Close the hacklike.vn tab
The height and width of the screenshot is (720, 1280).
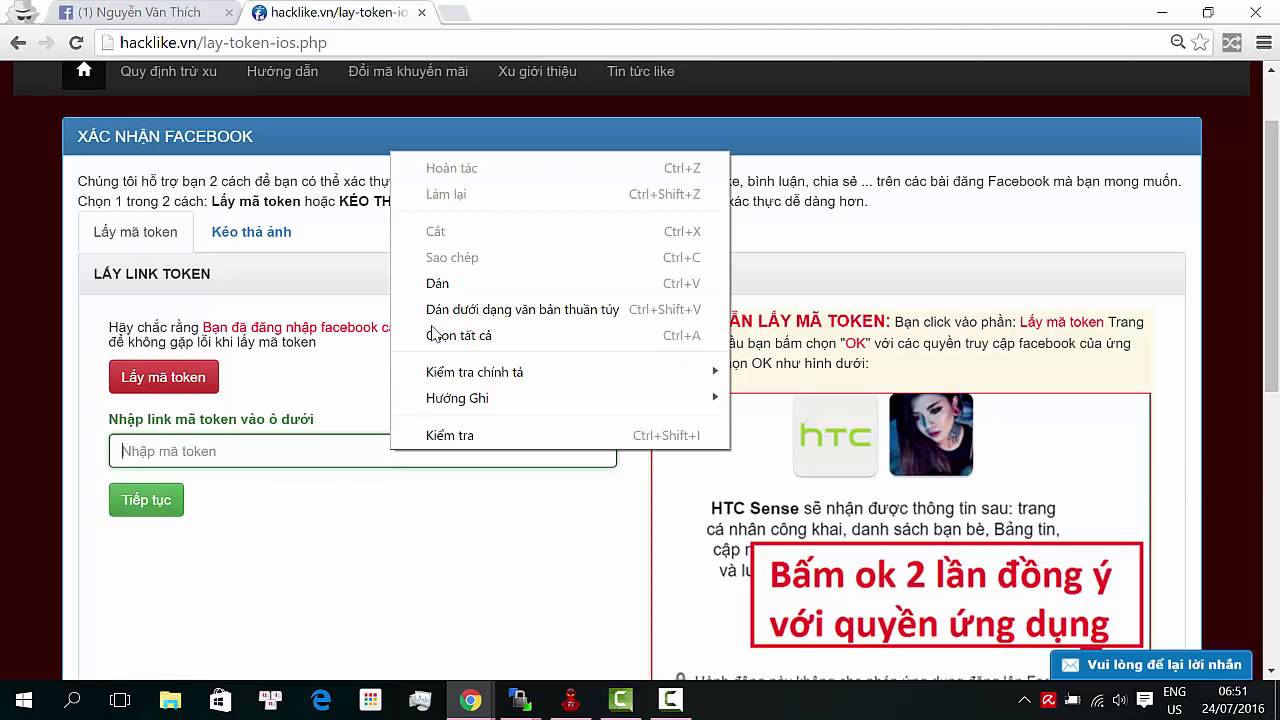(421, 13)
